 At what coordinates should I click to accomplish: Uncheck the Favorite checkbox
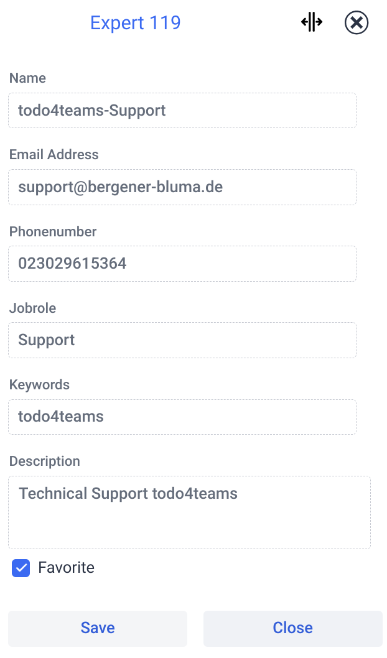(x=21, y=568)
